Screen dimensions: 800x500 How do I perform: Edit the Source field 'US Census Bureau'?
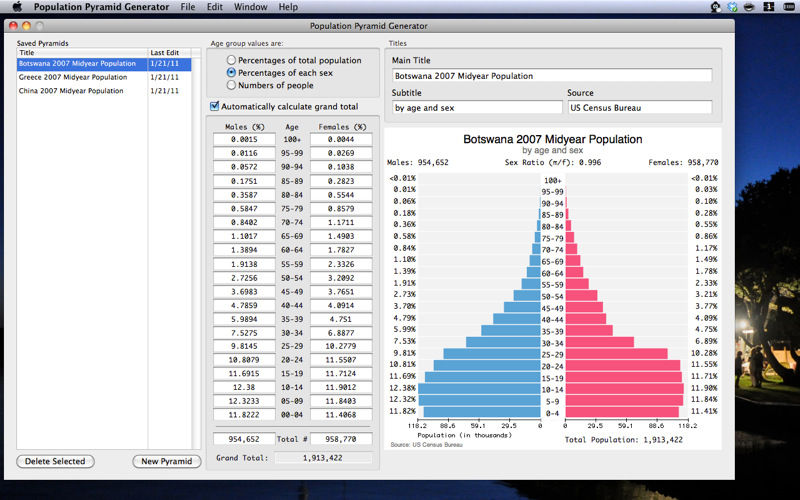coord(640,108)
